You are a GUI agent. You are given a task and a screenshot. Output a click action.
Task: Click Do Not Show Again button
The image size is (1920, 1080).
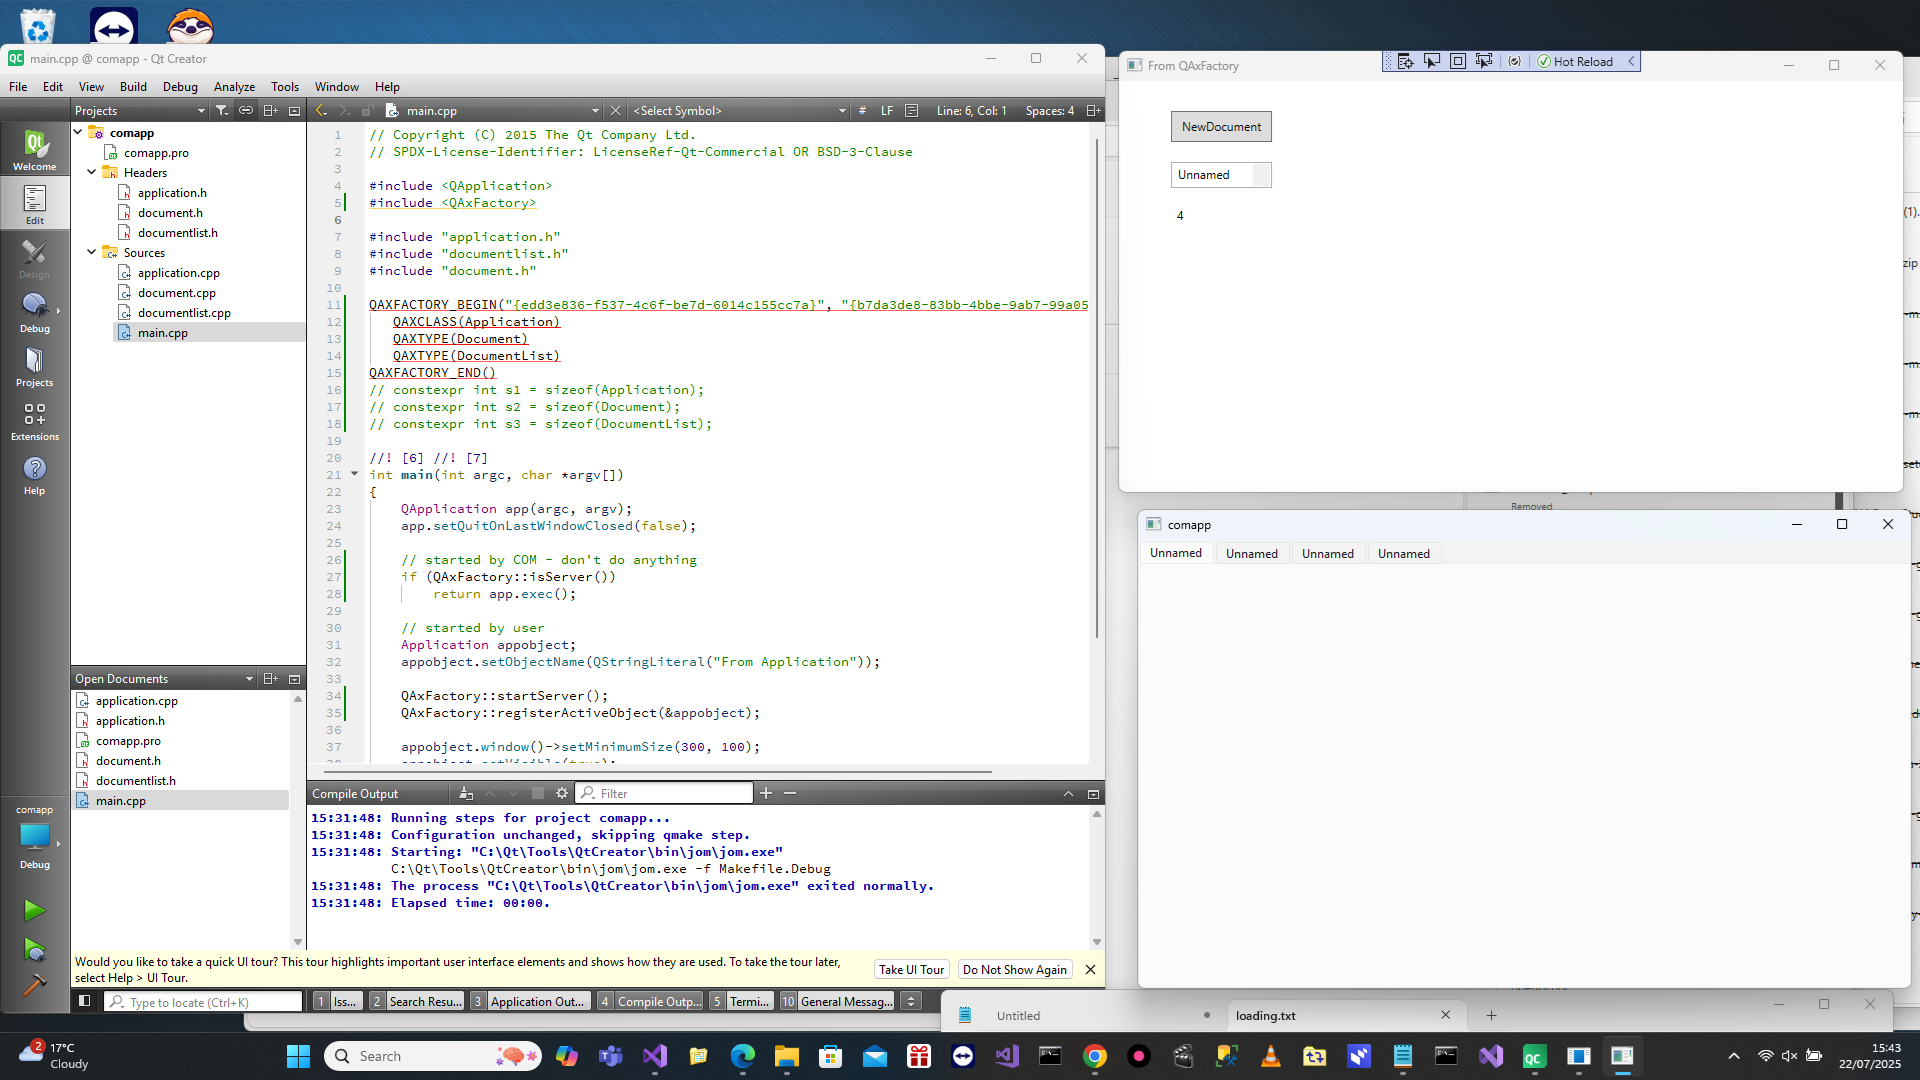click(x=1014, y=969)
